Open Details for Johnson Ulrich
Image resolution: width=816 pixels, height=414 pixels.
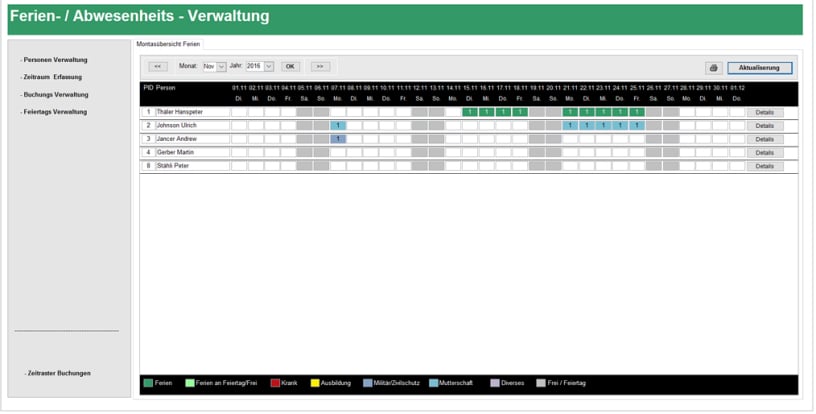pyautogui.click(x=764, y=126)
